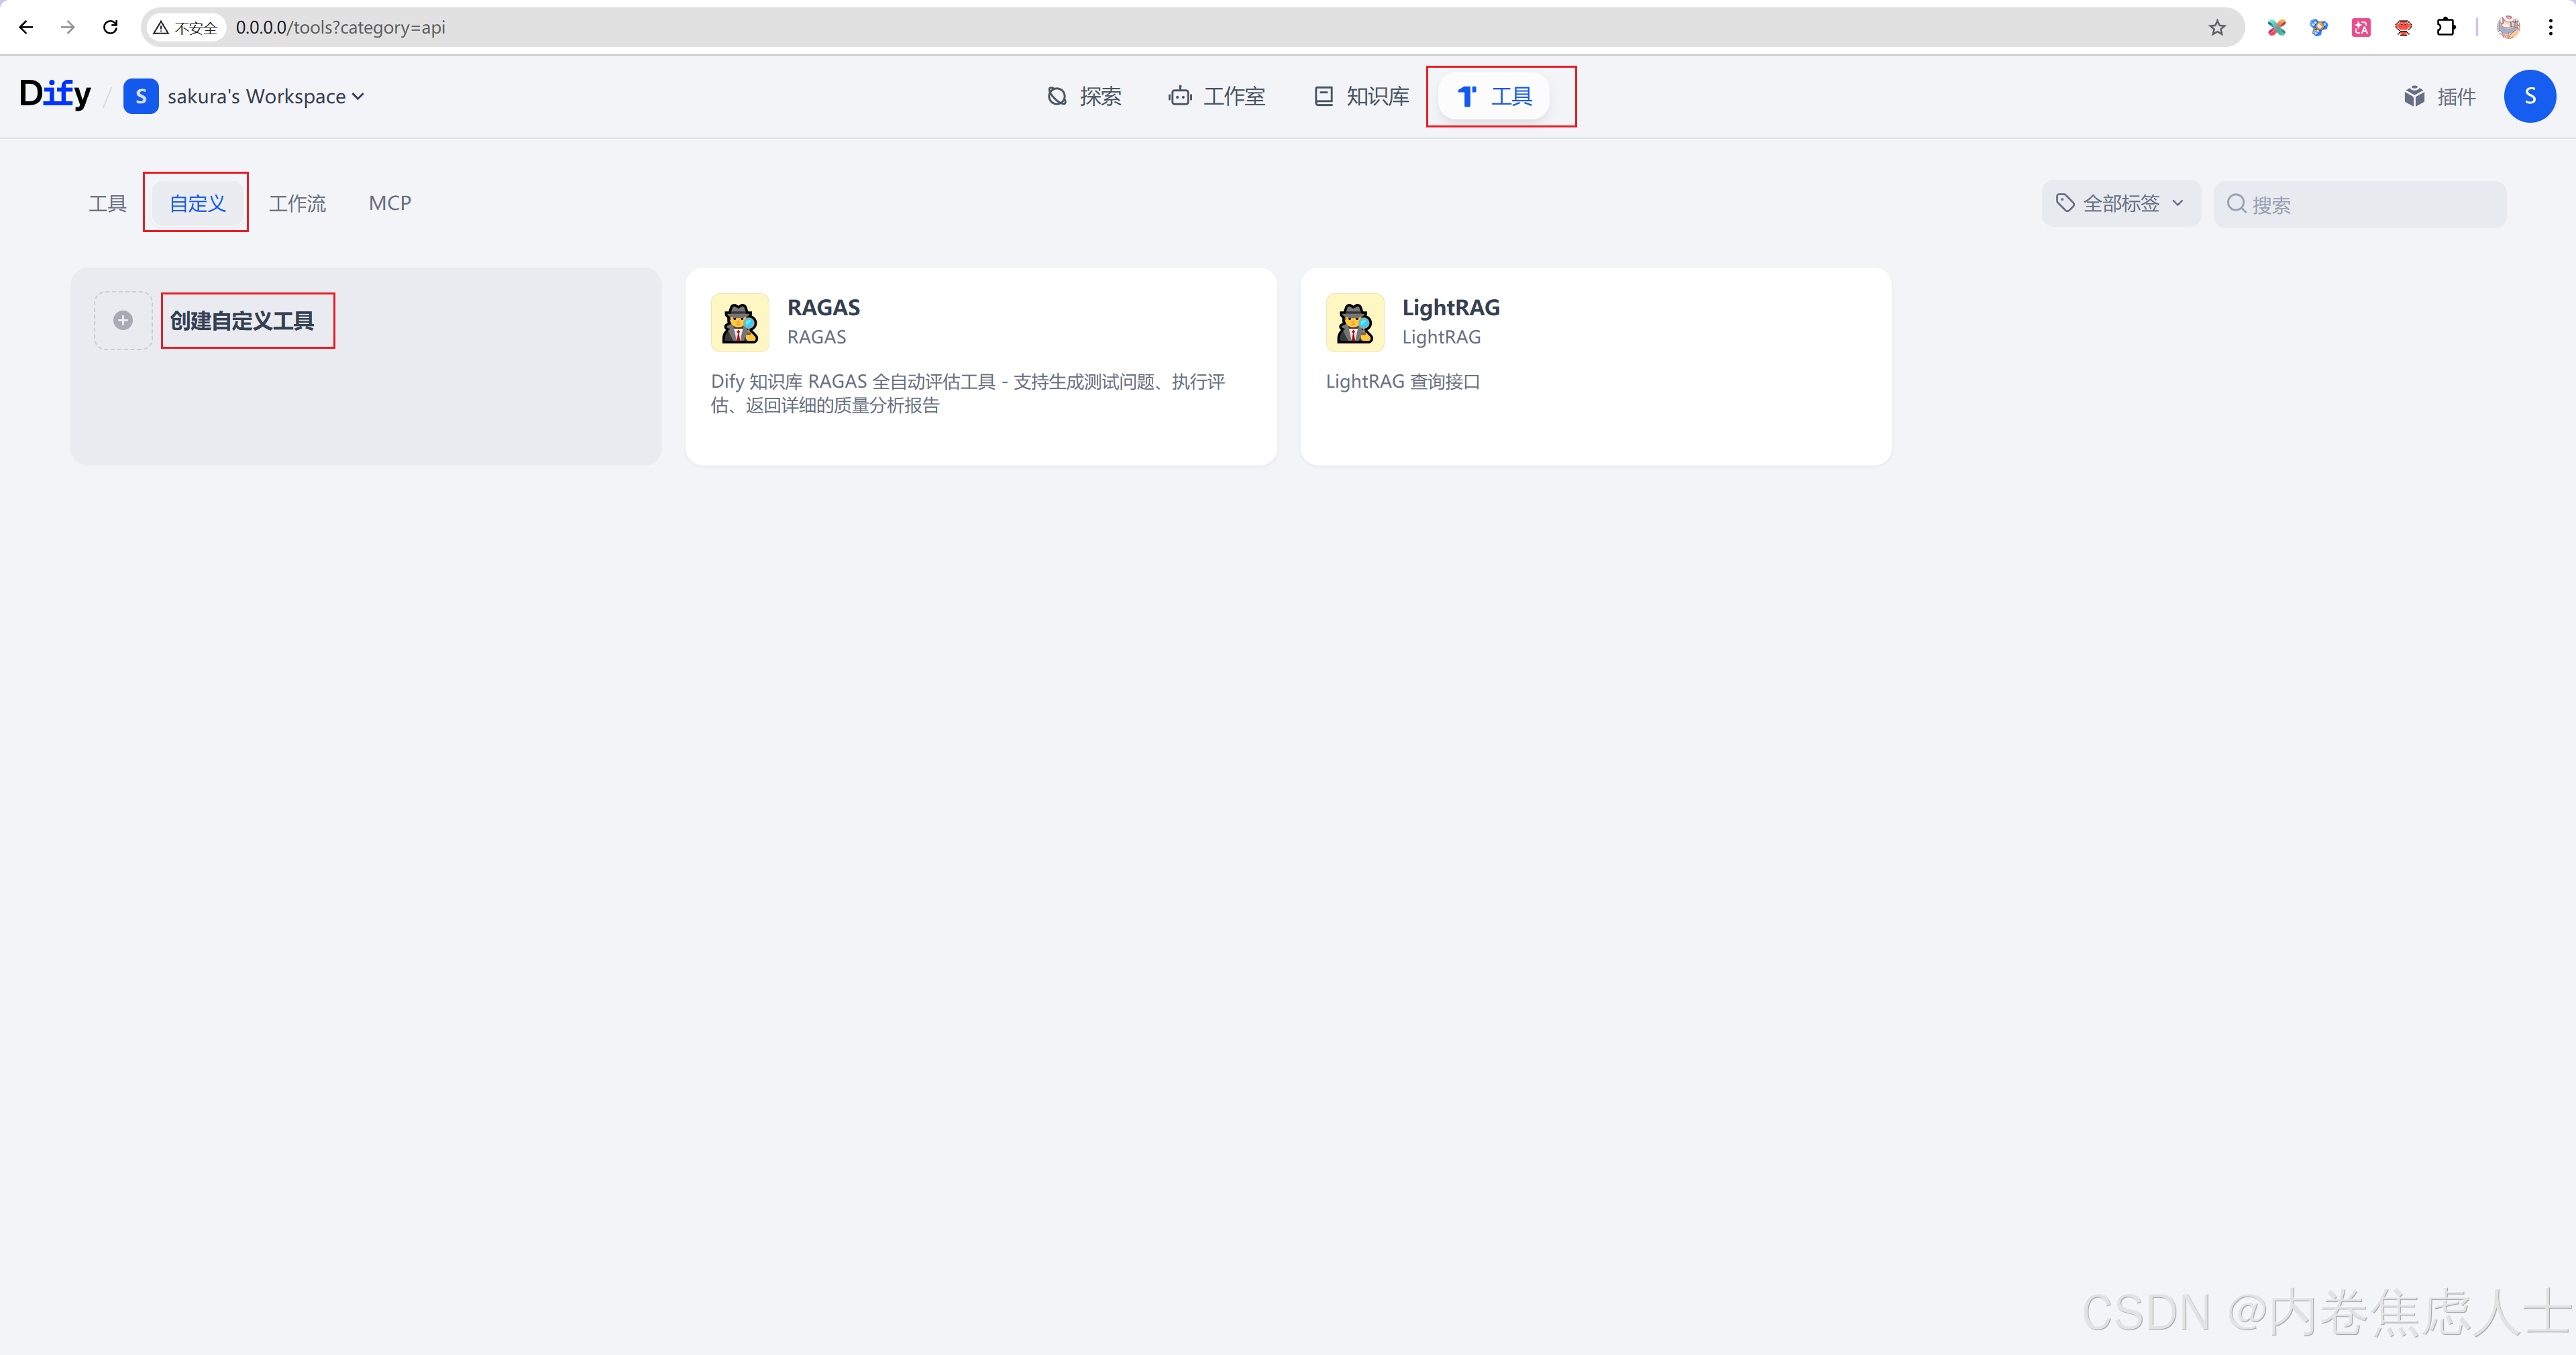
Task: Switch to the MCP tab
Action: [x=390, y=203]
